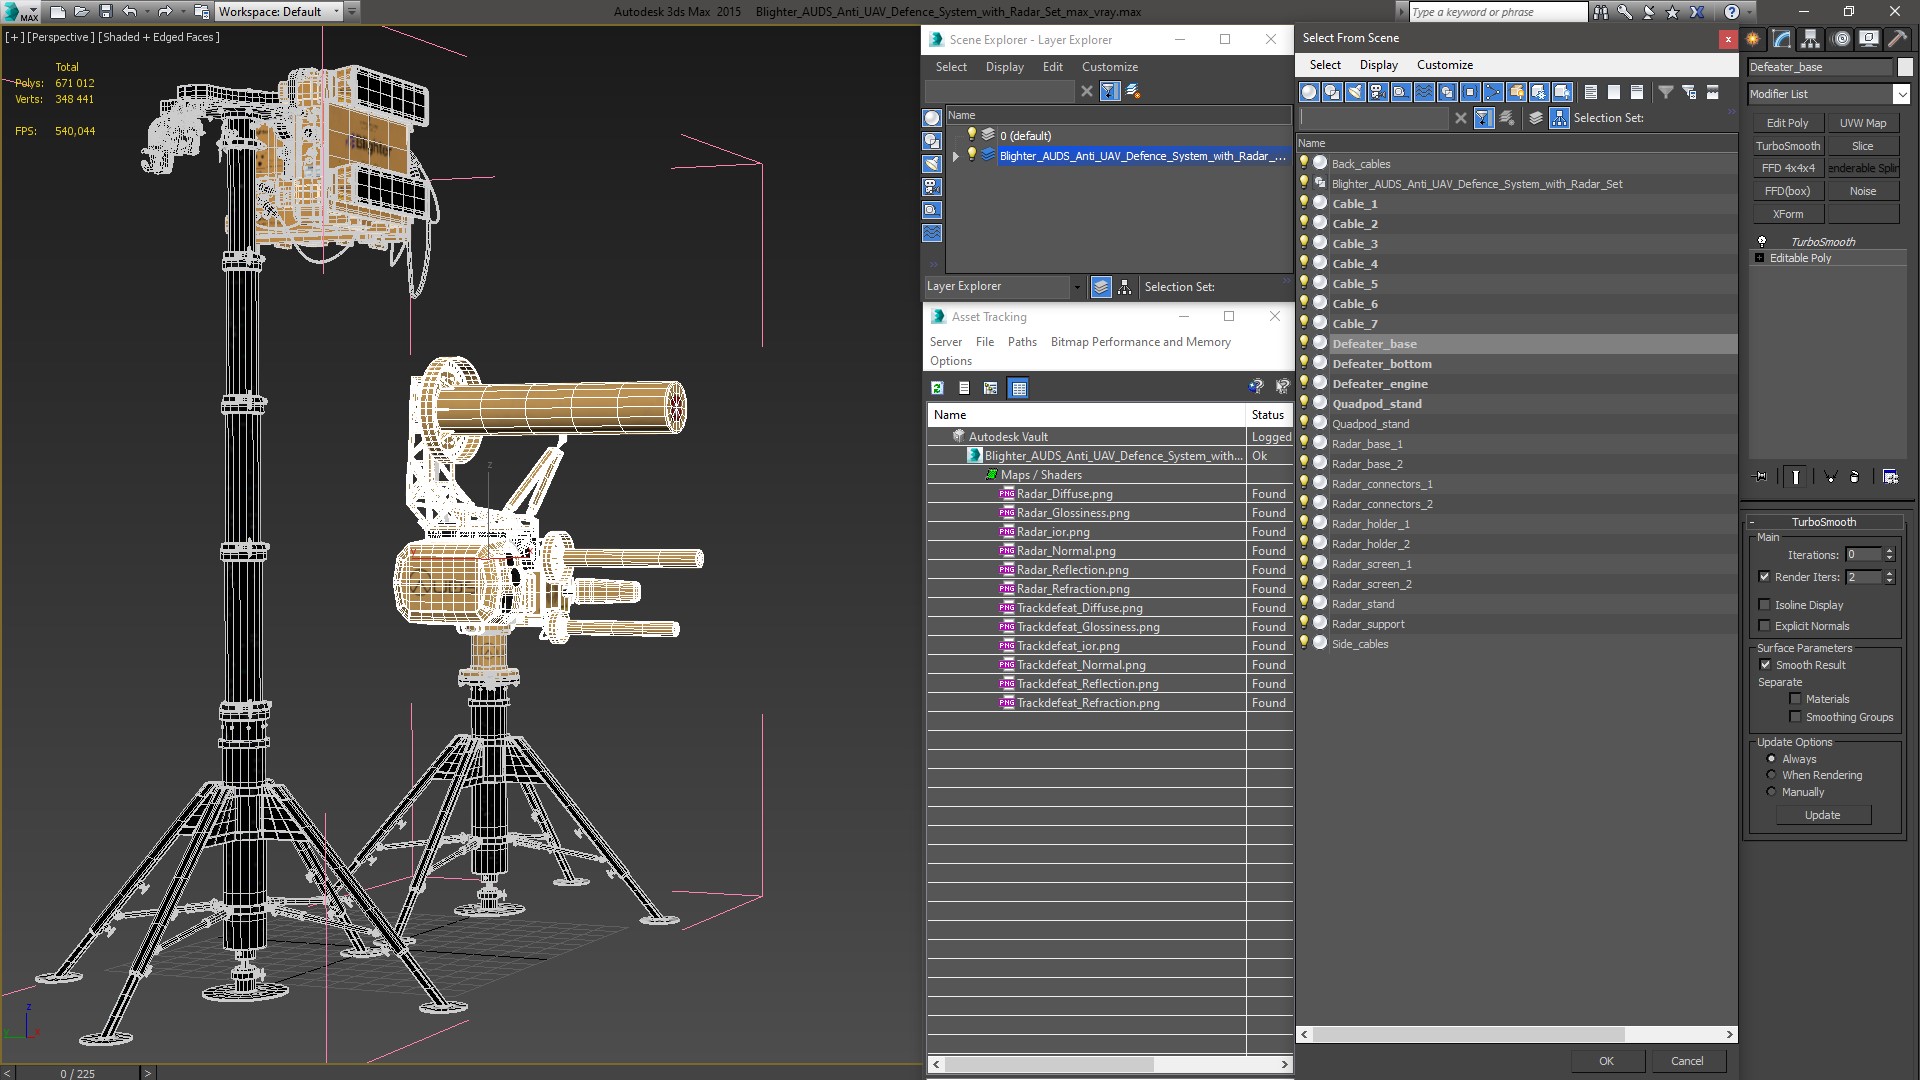Image resolution: width=1920 pixels, height=1080 pixels.
Task: Open the Hierarchy panel tab
Action: tap(1810, 39)
